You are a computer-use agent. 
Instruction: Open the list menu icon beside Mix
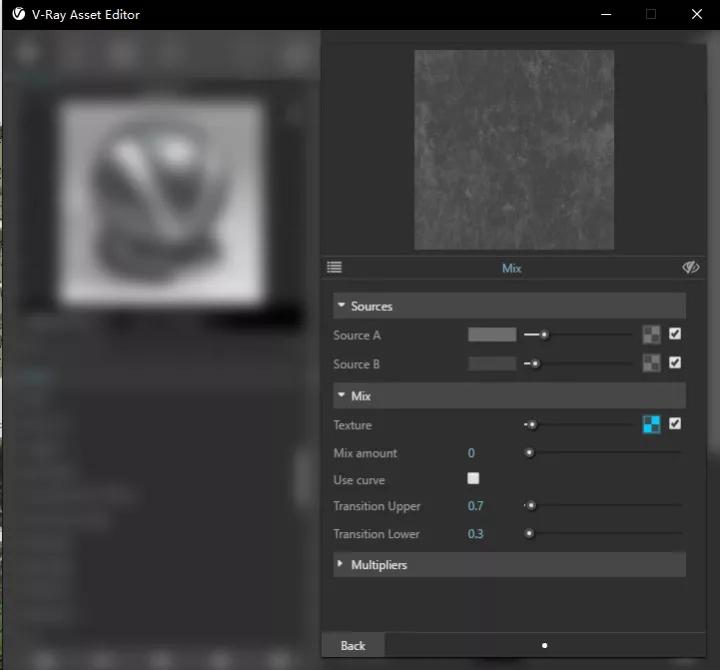[x=334, y=267]
